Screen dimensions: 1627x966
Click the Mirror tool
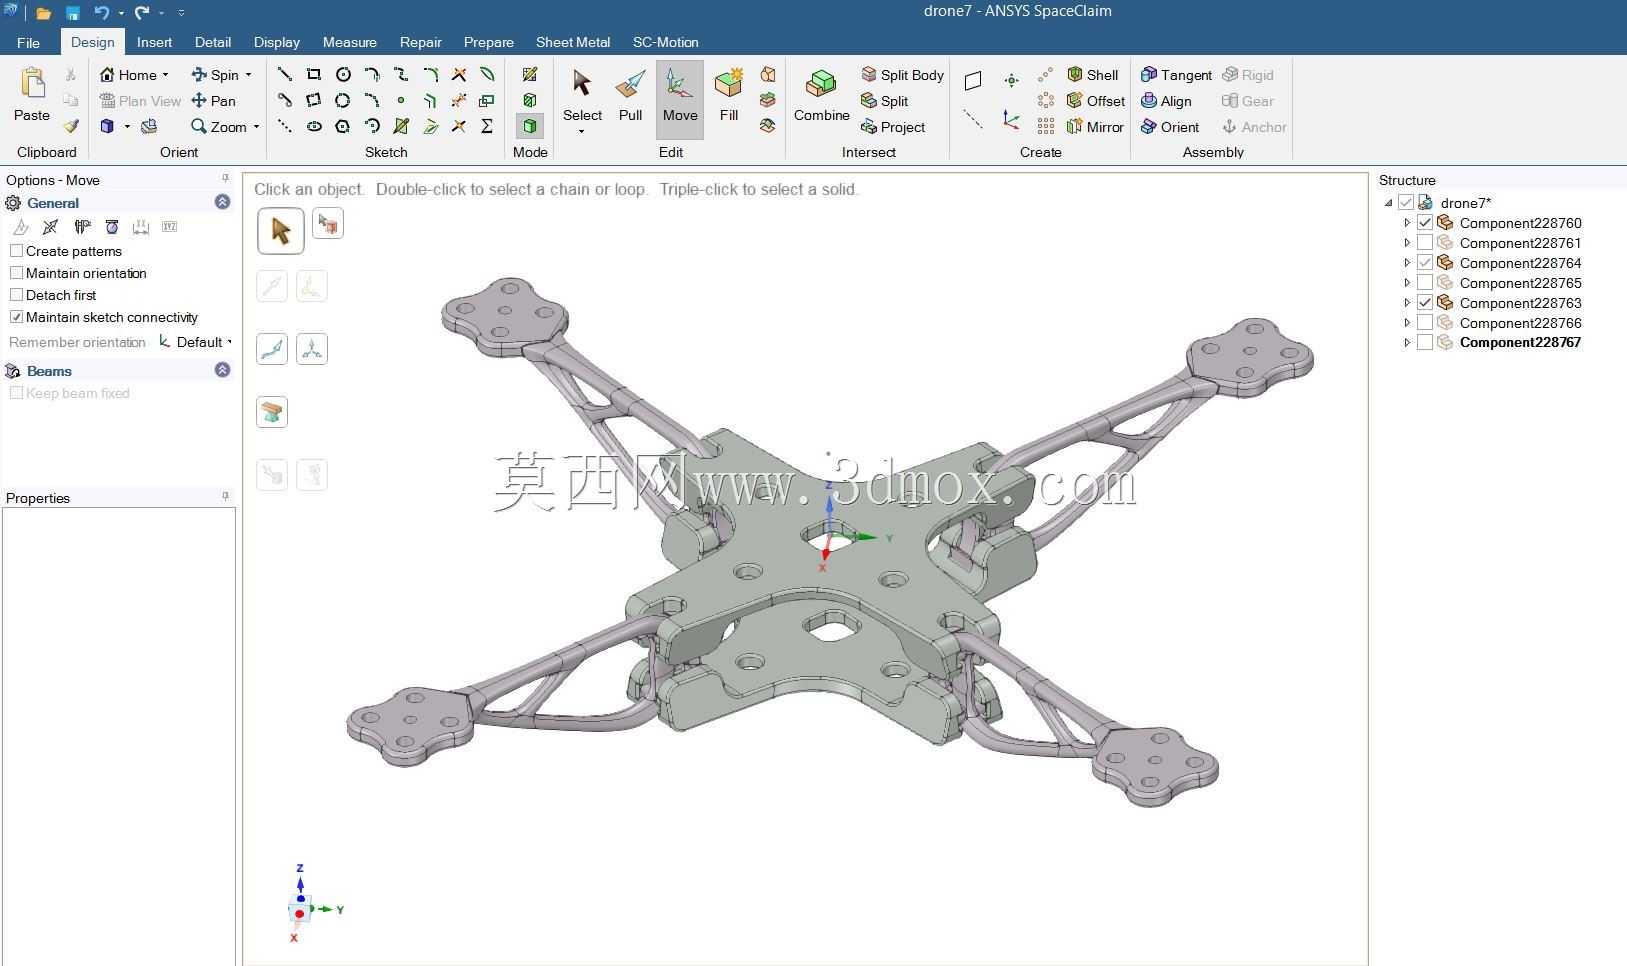[x=1095, y=127]
